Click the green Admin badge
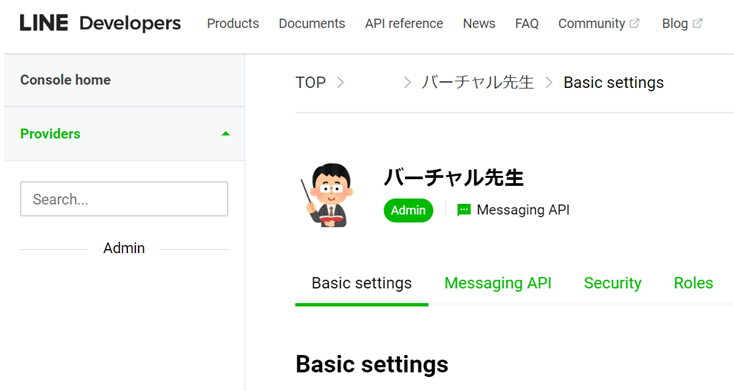734x391 pixels. point(408,210)
